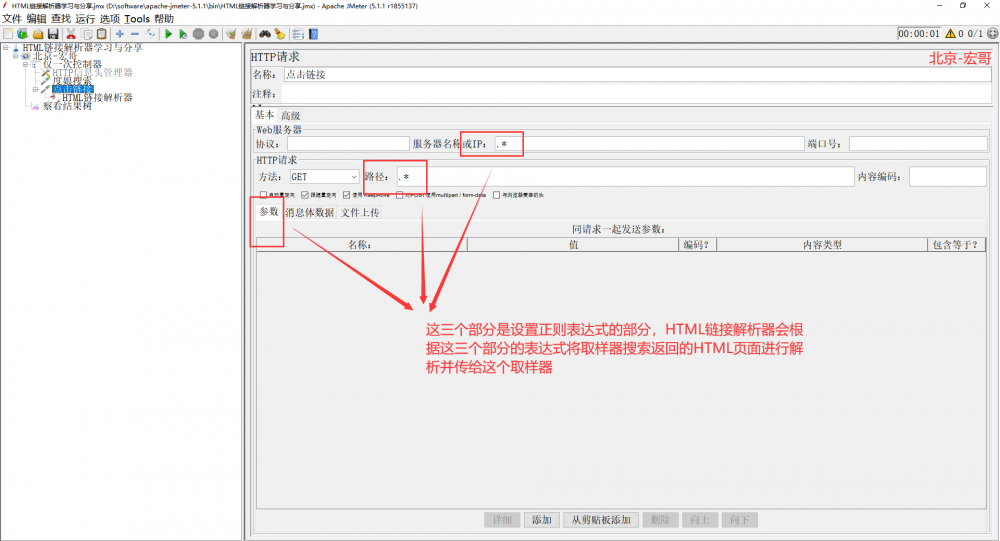The height and width of the screenshot is (541, 1000).
Task: Toggle the 与浏览器兼容的头 checkbox
Action: [496, 195]
